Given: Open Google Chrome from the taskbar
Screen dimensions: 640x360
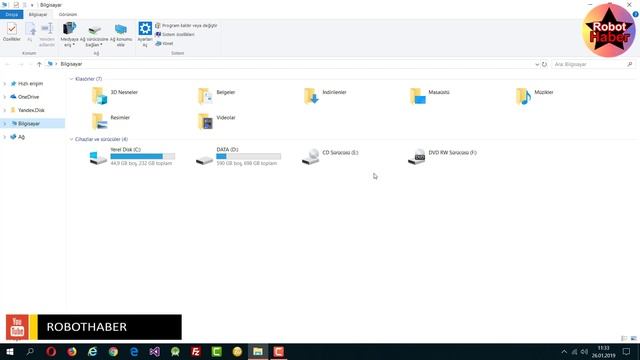Looking at the screenshot, I should click(113, 351).
